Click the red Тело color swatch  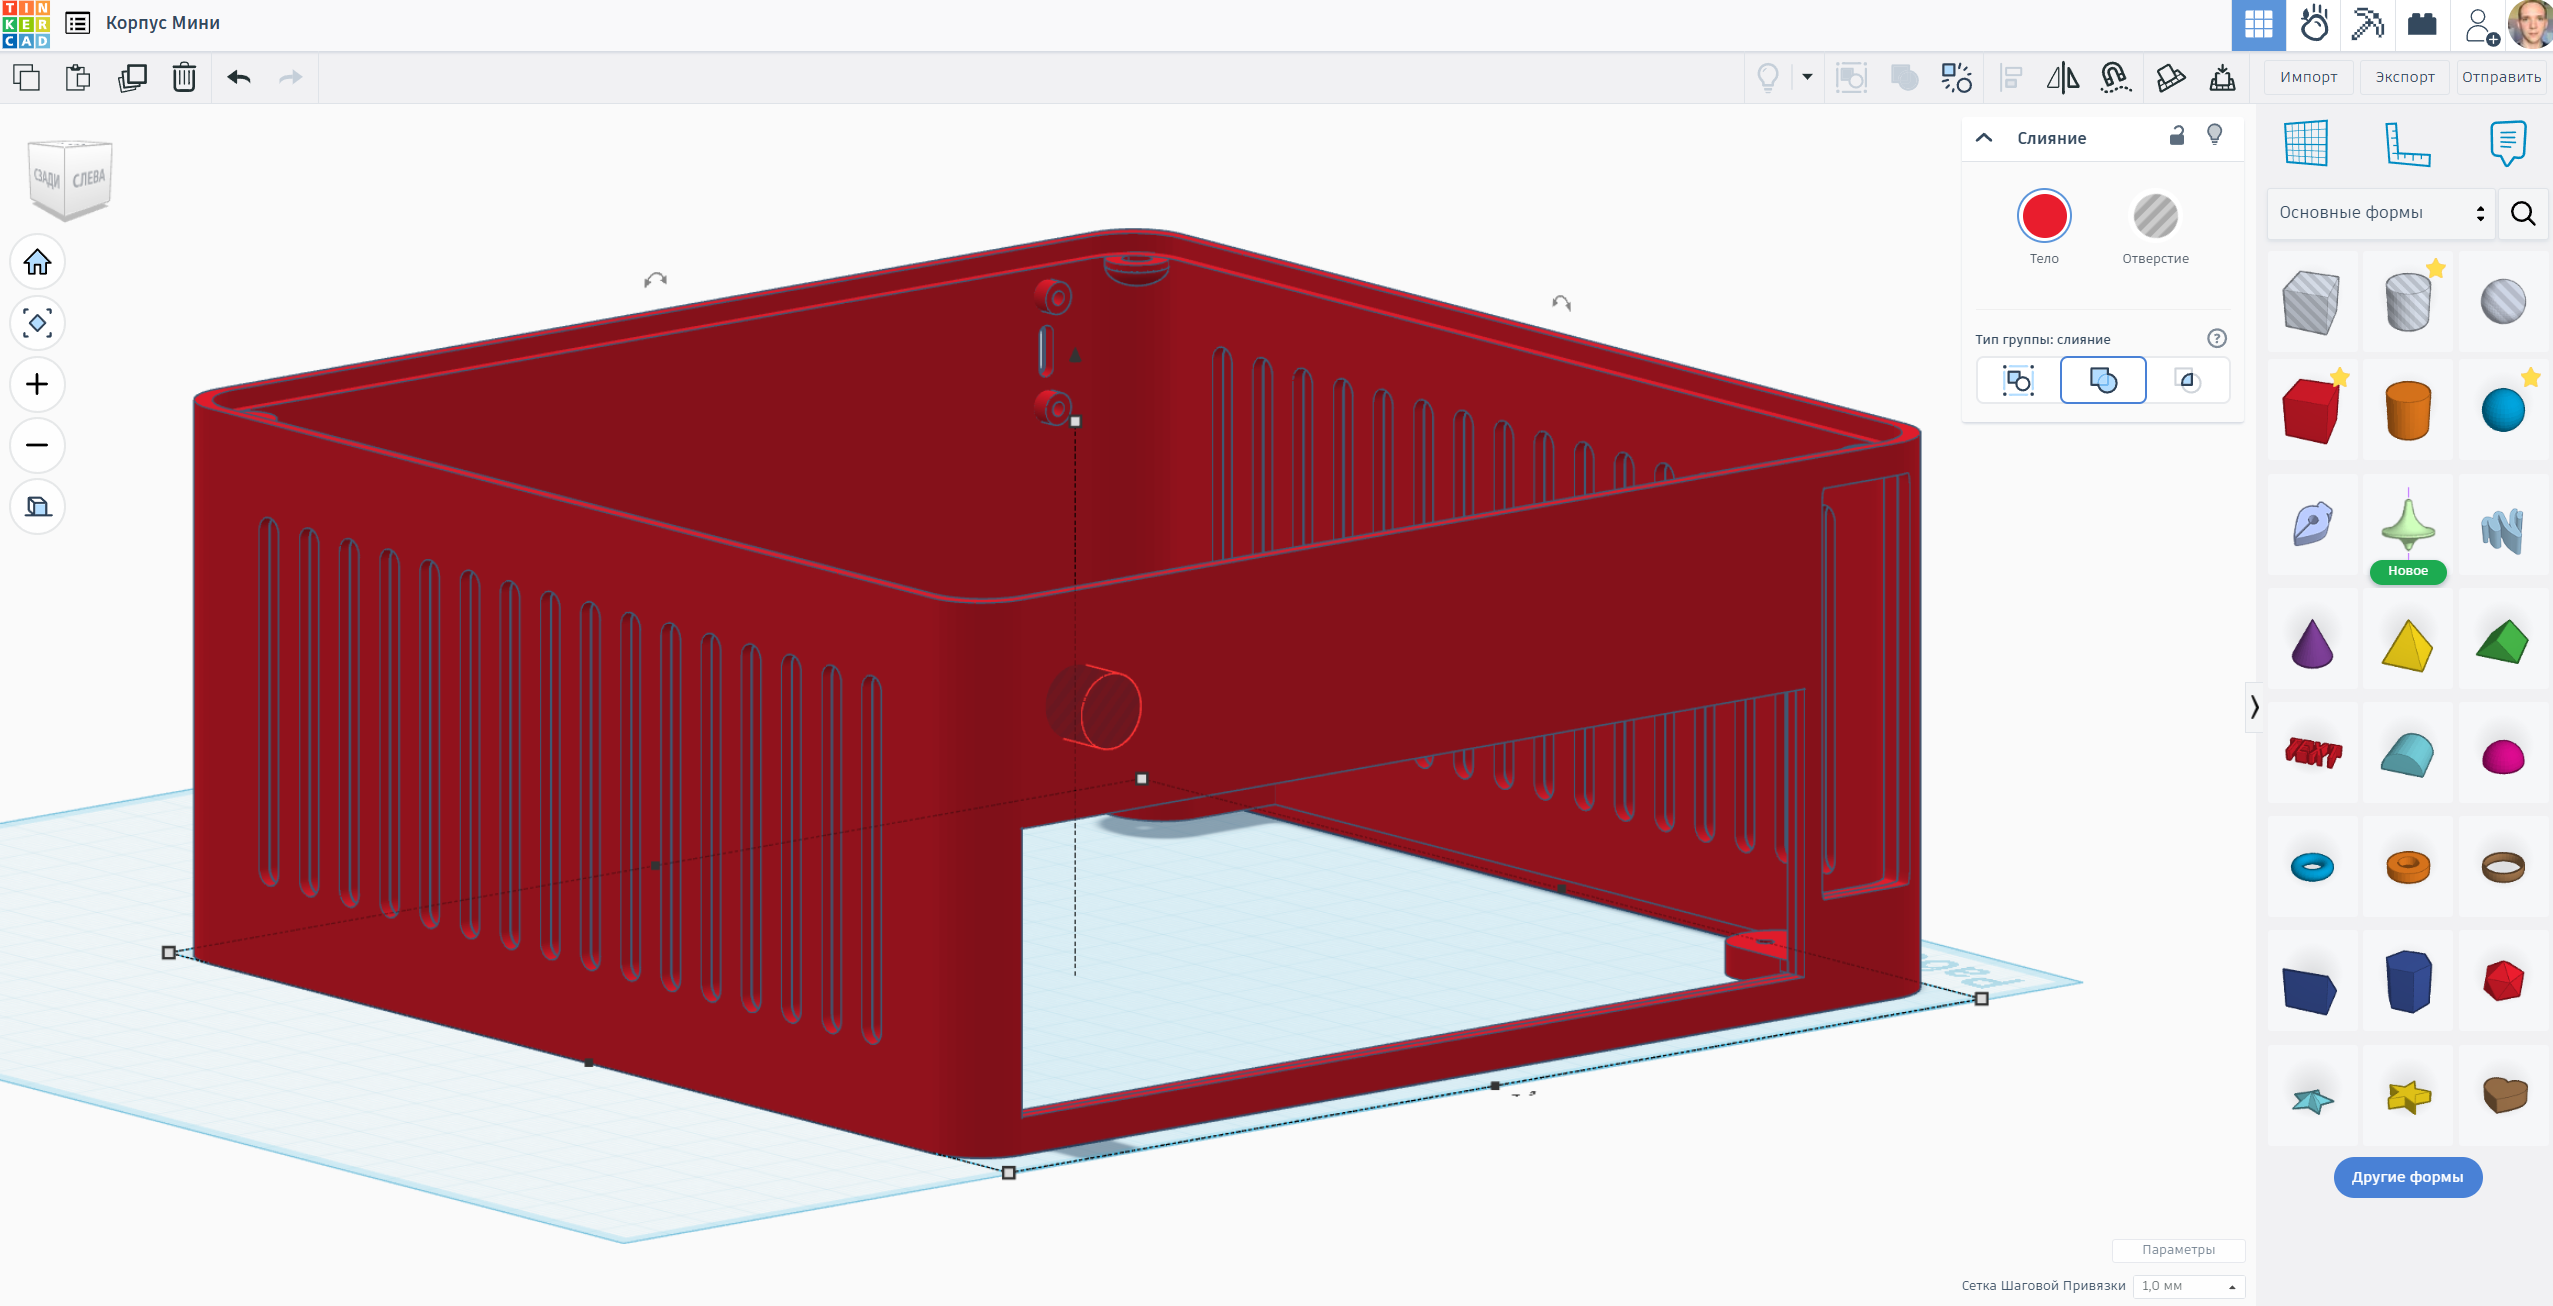pyautogui.click(x=2043, y=217)
